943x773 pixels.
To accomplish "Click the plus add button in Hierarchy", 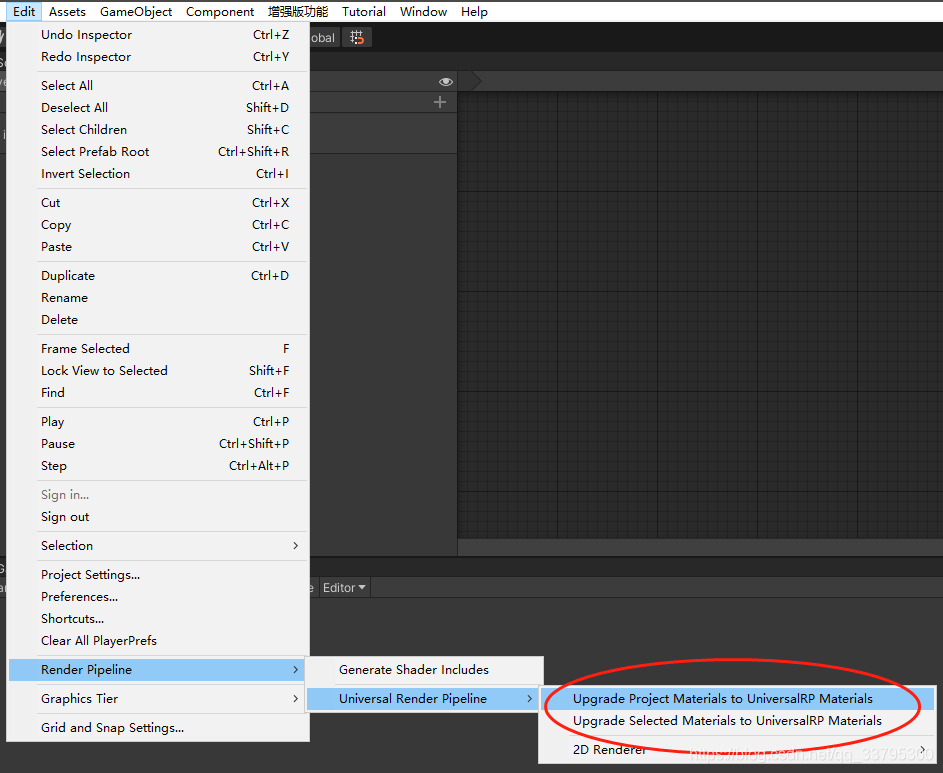I will pyautogui.click(x=440, y=102).
